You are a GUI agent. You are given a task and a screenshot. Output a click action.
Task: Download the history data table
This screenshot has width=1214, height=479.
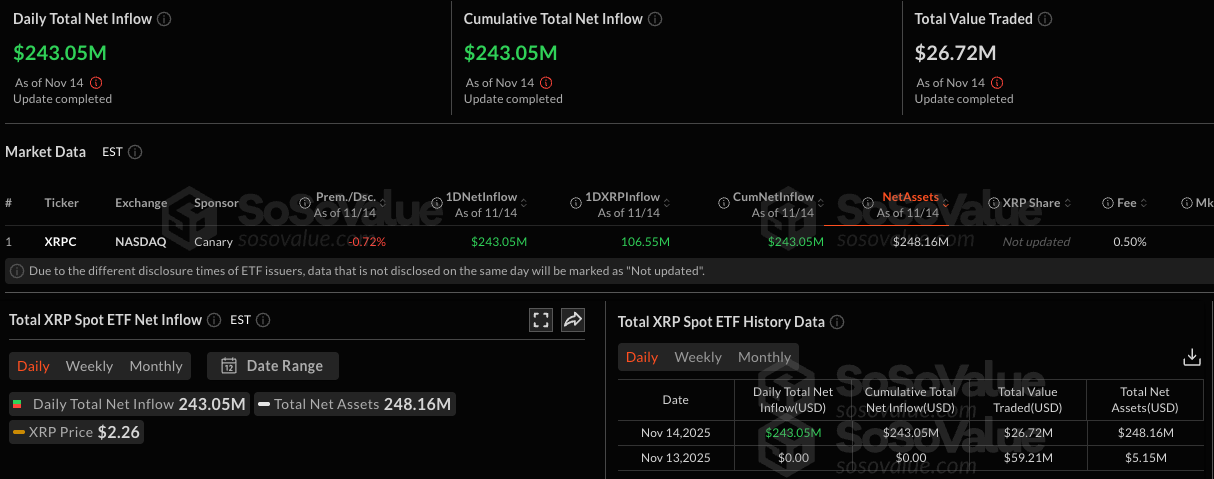tap(1191, 357)
